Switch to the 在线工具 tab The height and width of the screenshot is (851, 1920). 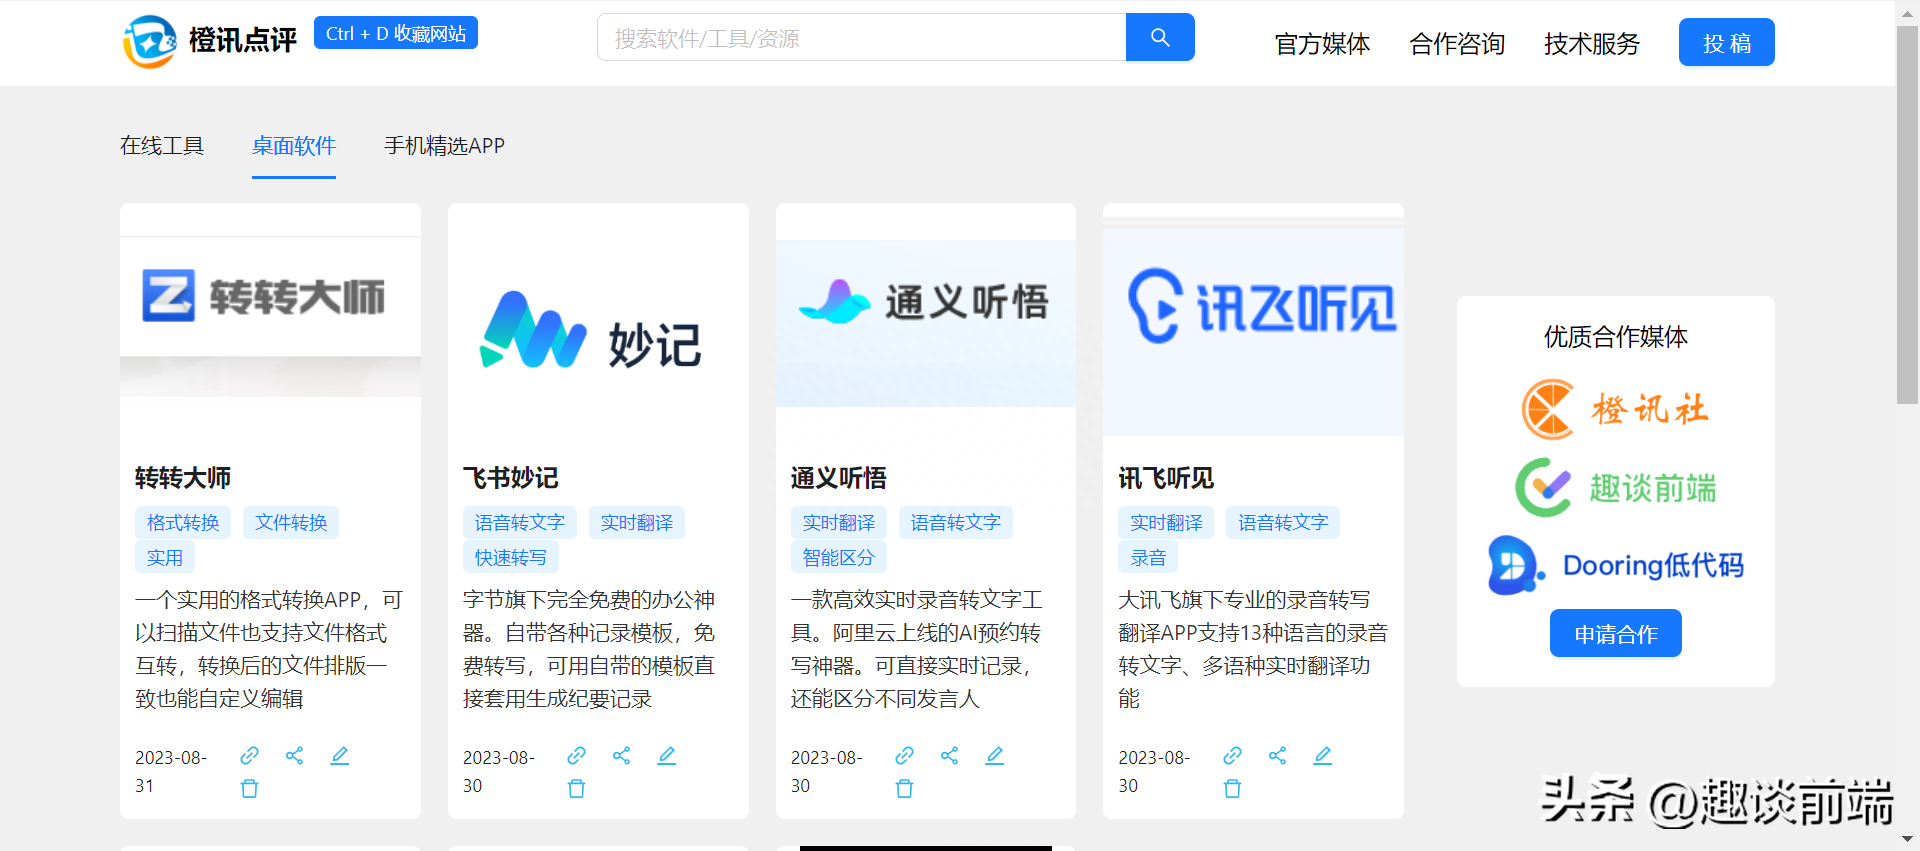coord(162,146)
